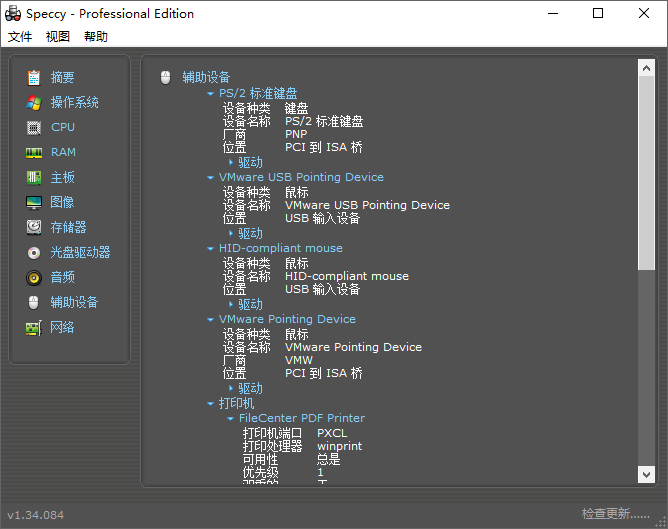Click the scroll down arrow
Image resolution: width=668 pixels, height=529 pixels.
[646, 474]
